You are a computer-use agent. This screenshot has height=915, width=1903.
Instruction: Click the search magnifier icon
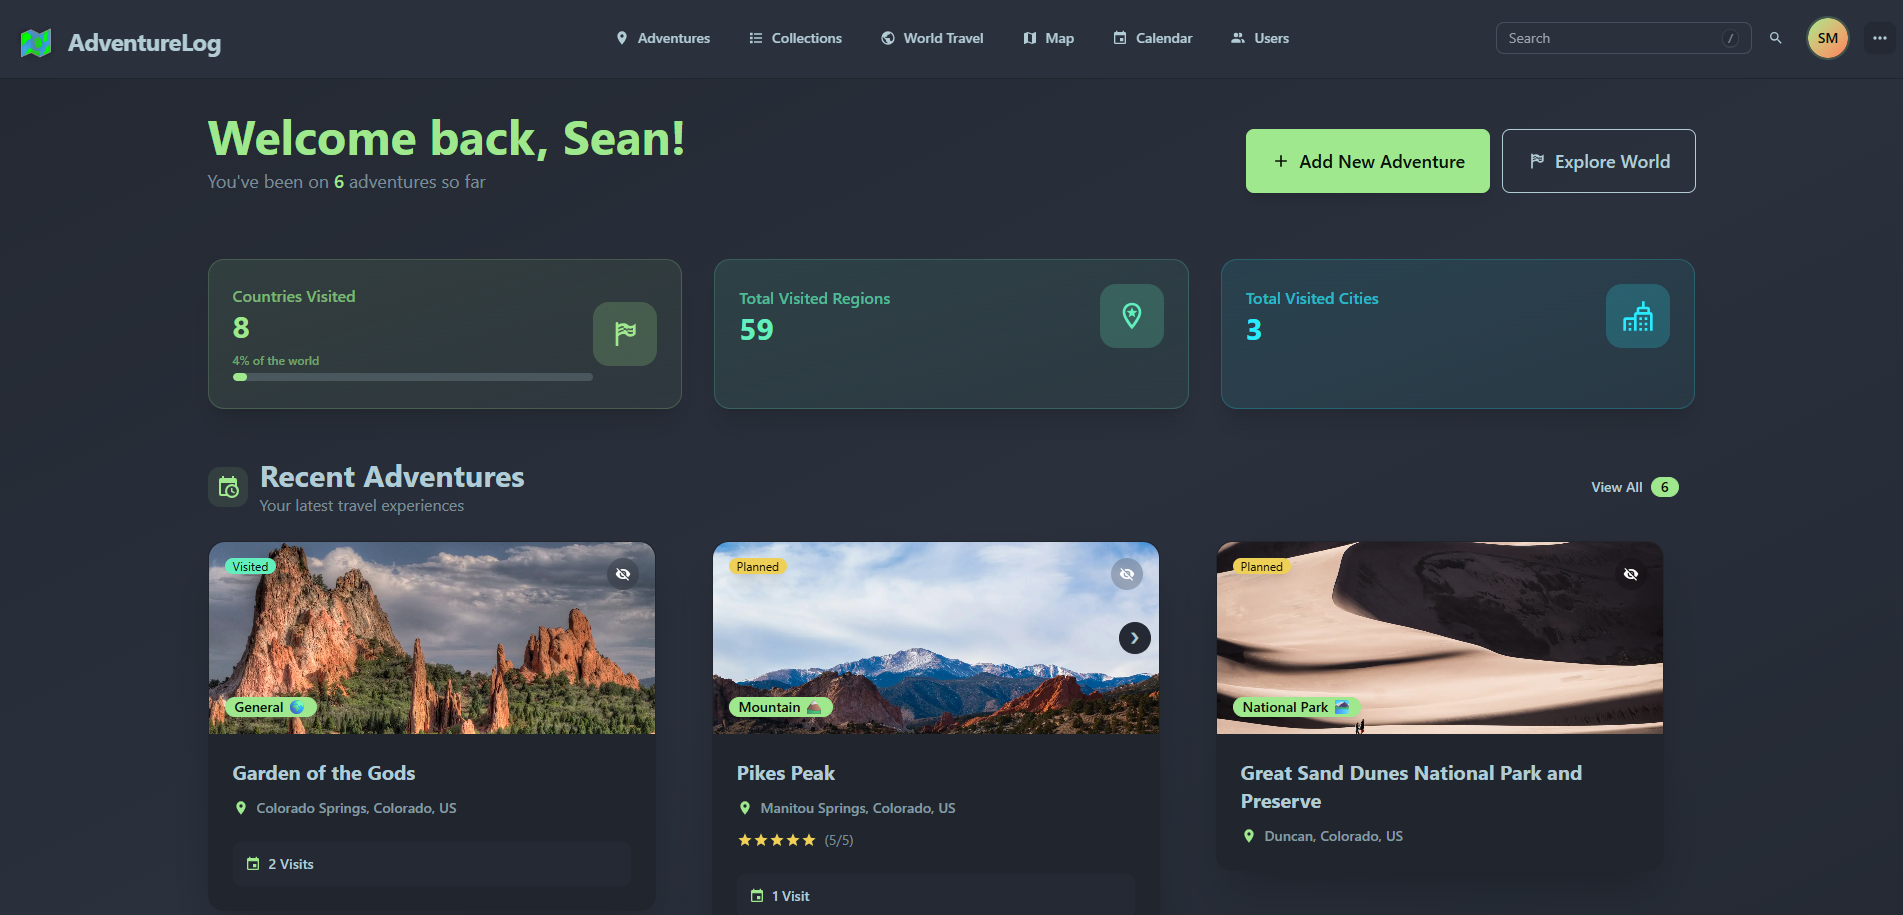(x=1775, y=38)
